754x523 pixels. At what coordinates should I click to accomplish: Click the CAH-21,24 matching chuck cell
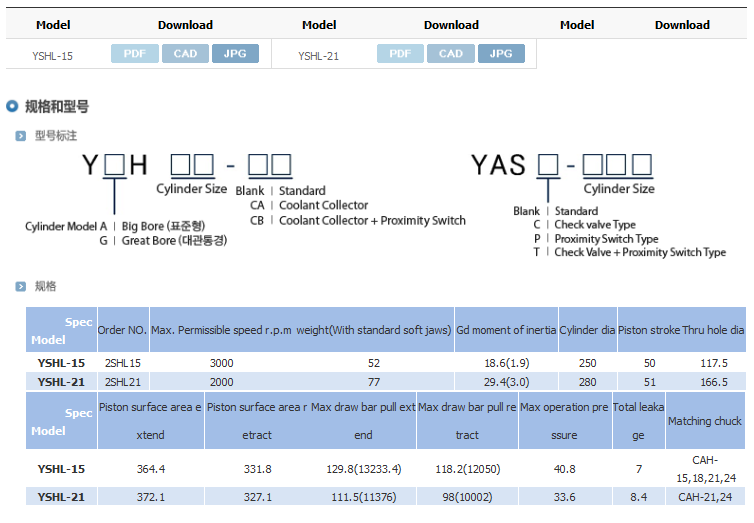pyautogui.click(x=705, y=497)
